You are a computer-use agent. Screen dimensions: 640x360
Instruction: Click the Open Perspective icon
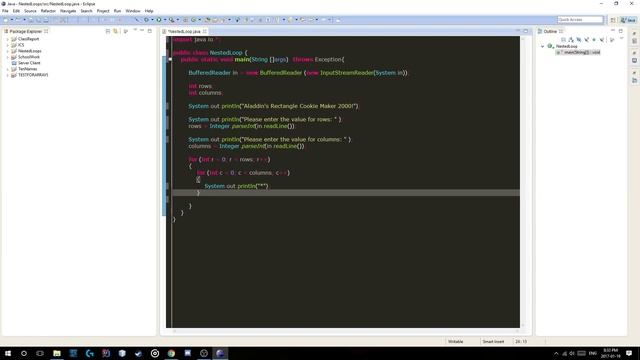pyautogui.click(x=613, y=20)
